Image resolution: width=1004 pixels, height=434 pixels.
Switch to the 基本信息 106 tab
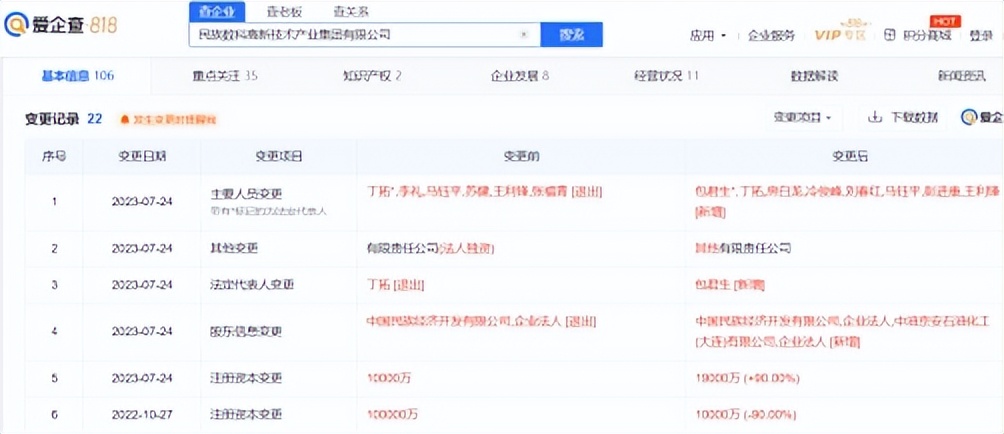tap(77, 76)
